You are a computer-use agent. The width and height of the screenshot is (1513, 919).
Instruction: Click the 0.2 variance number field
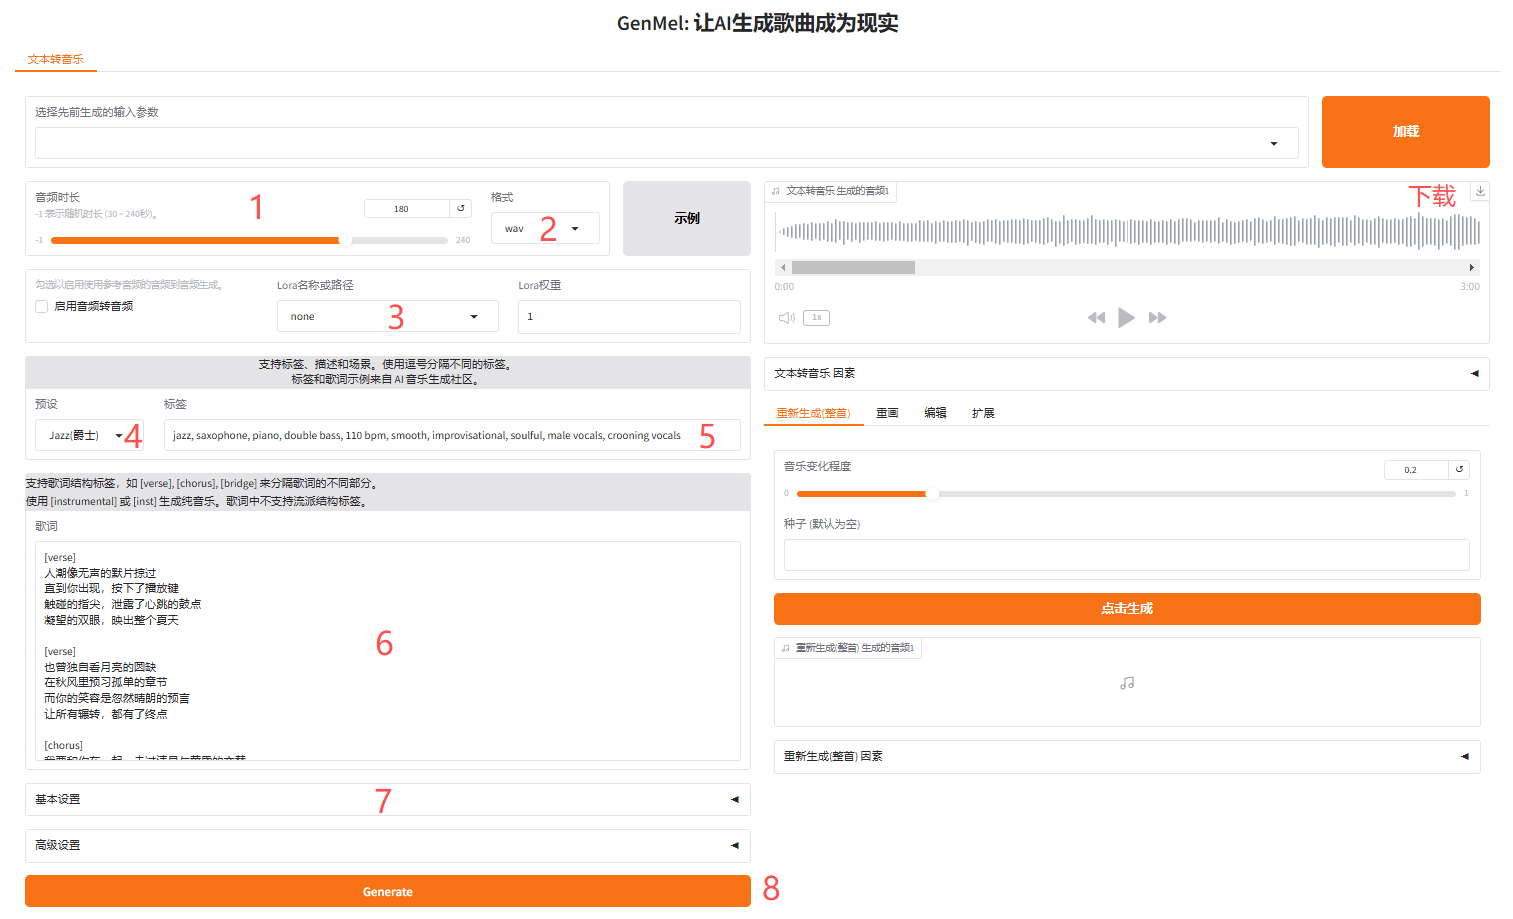pos(1416,470)
